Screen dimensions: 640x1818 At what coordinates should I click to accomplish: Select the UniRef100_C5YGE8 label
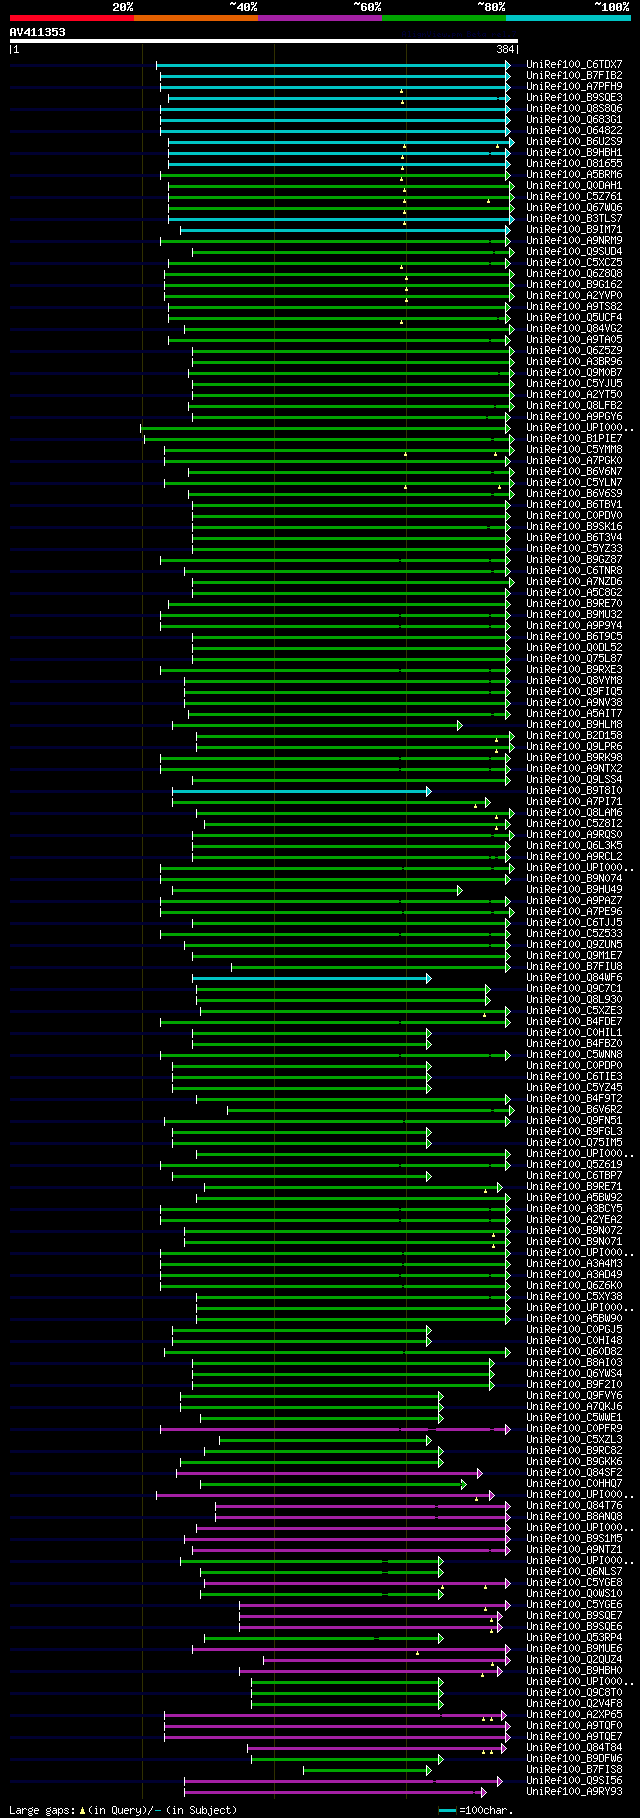click(574, 1583)
